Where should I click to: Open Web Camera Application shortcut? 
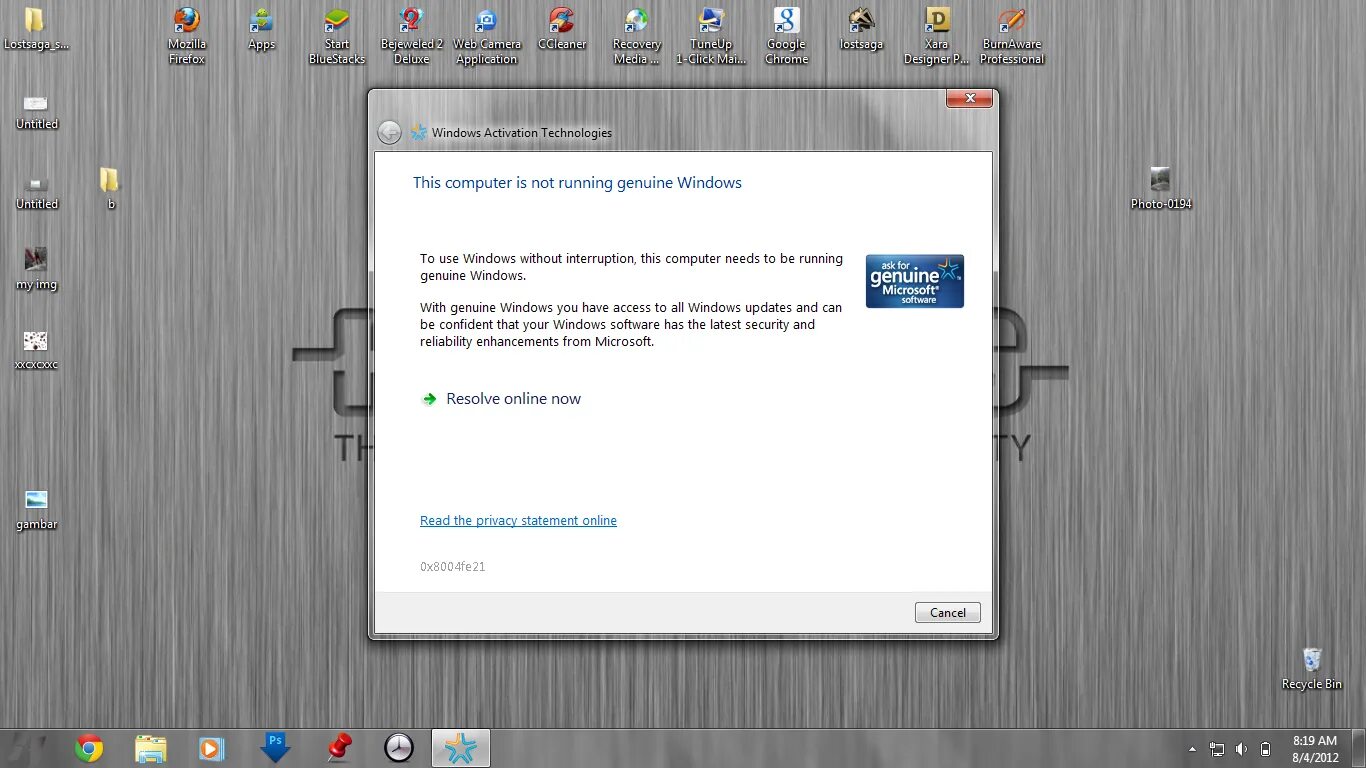tap(487, 36)
